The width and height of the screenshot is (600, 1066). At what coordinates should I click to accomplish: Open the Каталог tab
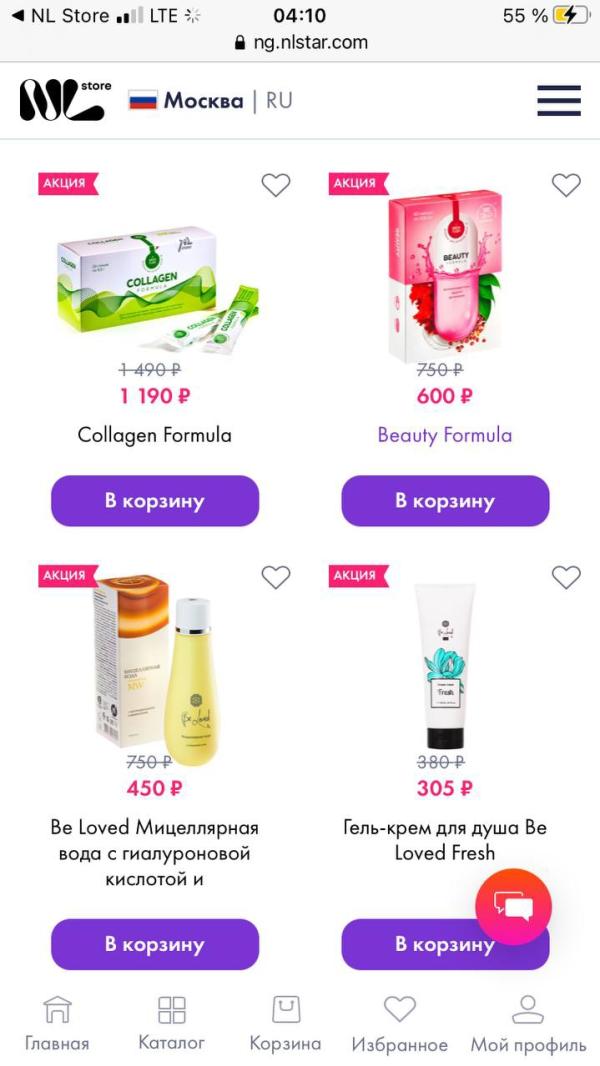[x=171, y=1023]
